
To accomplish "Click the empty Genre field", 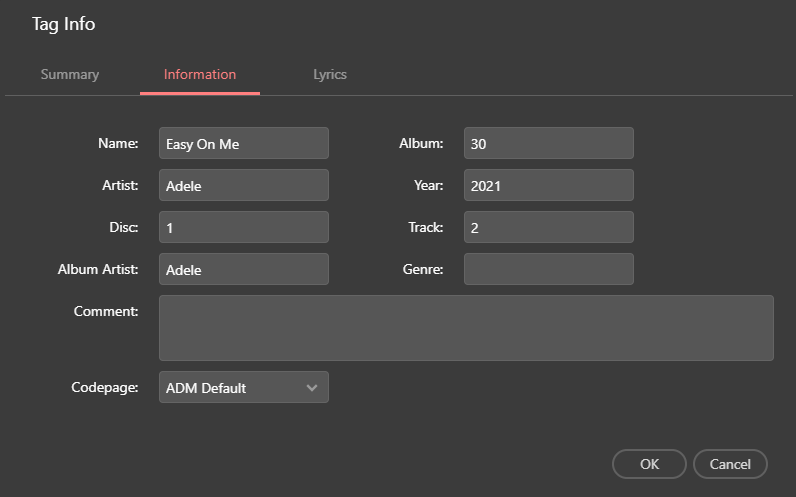I will (x=549, y=269).
